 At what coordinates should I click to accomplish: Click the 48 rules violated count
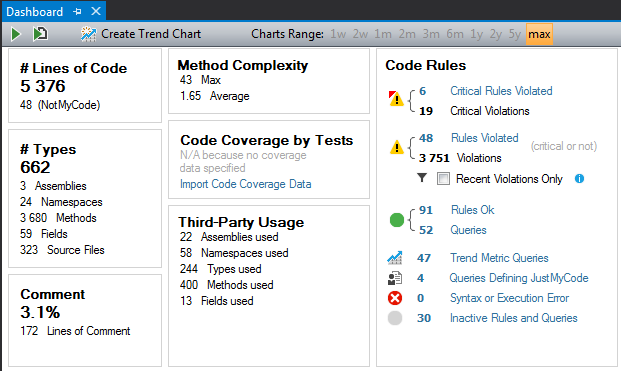click(426, 138)
